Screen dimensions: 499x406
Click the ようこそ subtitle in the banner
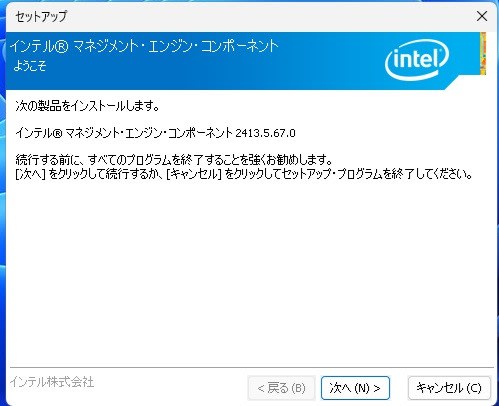pos(30,66)
